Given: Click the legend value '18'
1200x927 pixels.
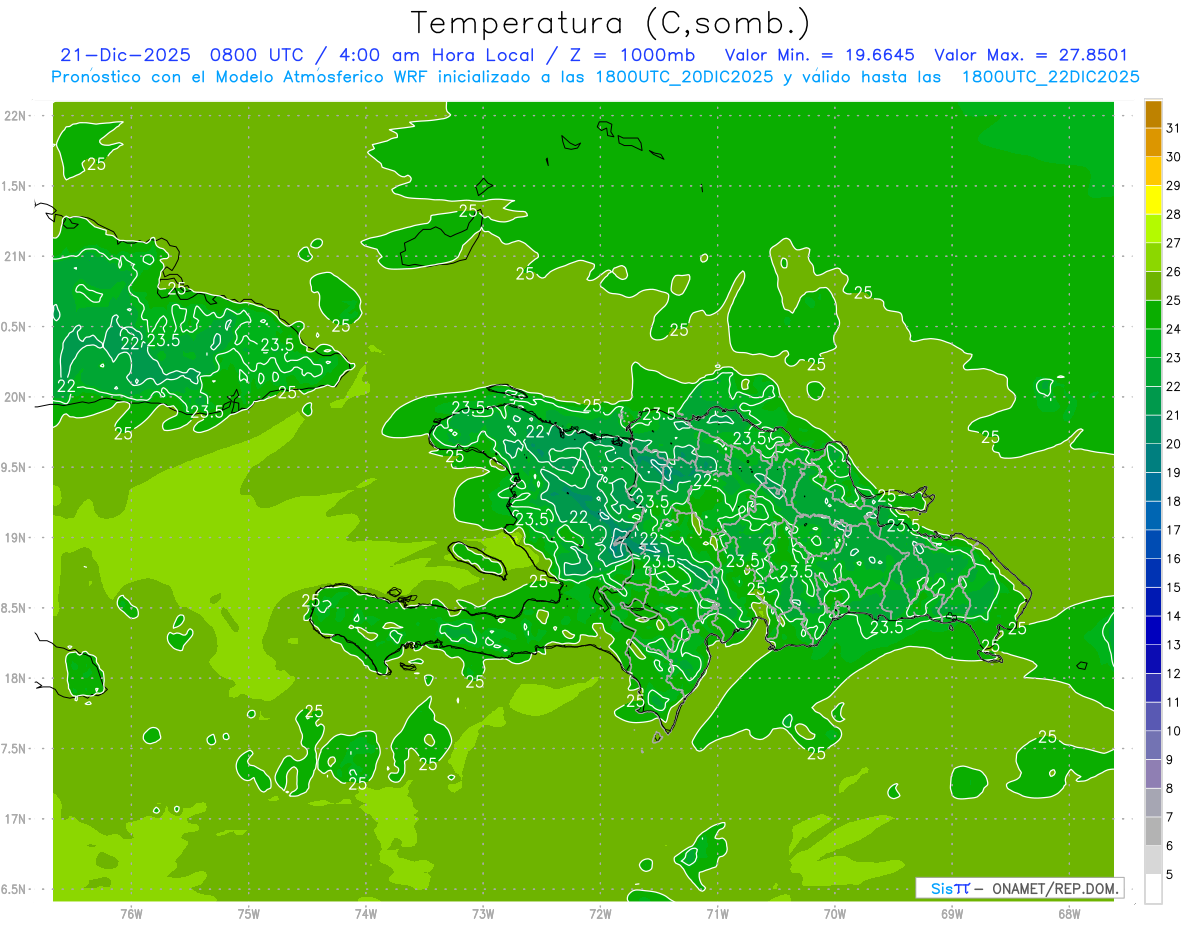Looking at the screenshot, I should [x=1174, y=501].
